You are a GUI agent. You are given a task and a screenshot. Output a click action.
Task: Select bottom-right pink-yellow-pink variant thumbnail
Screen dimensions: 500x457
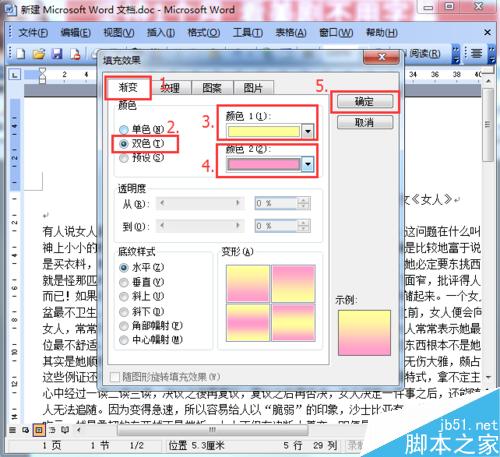coord(293,322)
